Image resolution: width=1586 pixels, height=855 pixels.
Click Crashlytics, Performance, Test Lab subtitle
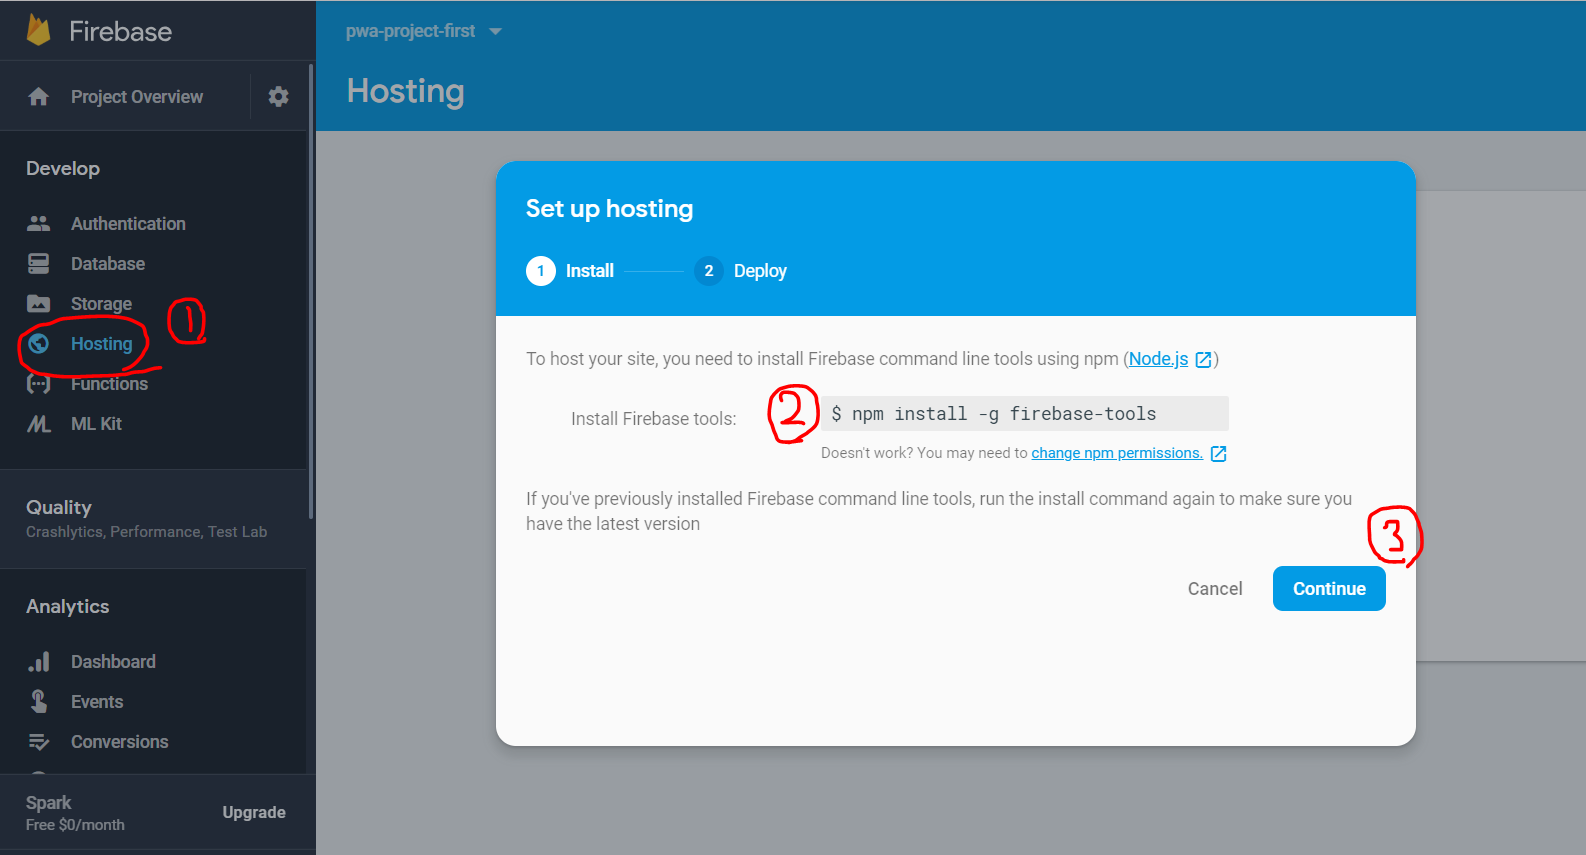[x=146, y=532]
